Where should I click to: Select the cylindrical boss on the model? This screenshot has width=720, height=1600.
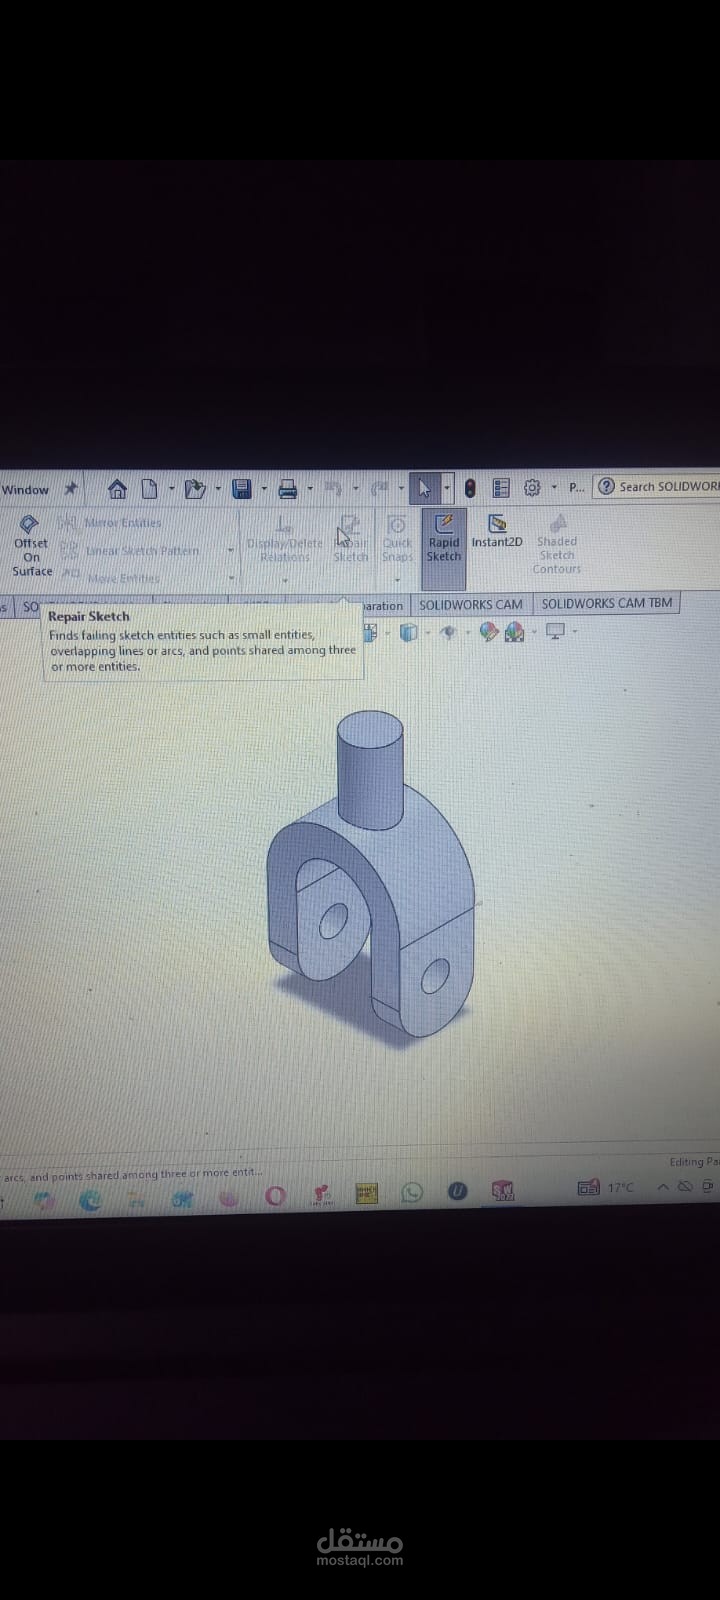pos(370,770)
